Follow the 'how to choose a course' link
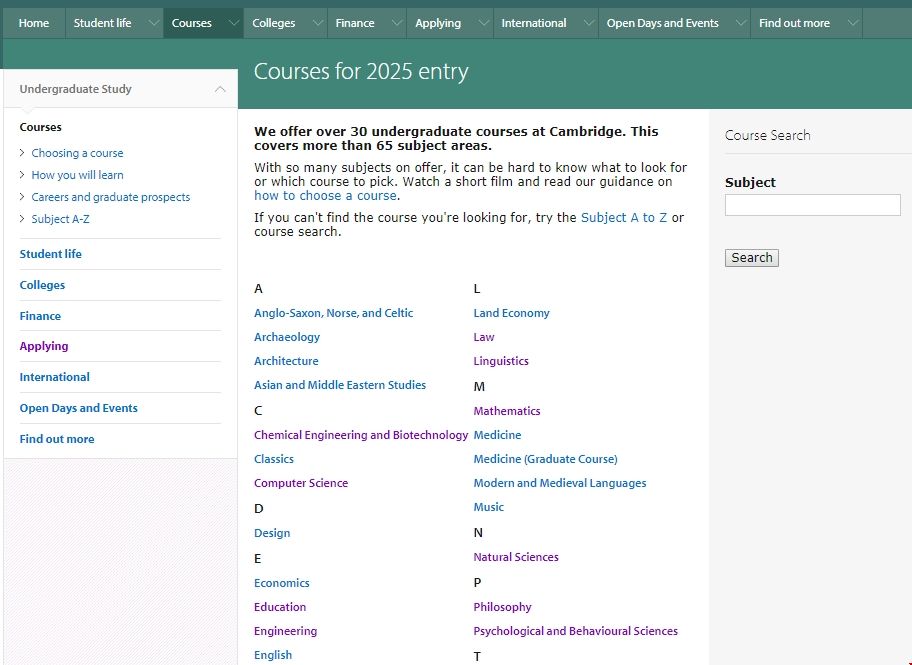Image resolution: width=912 pixels, height=665 pixels. (x=325, y=196)
